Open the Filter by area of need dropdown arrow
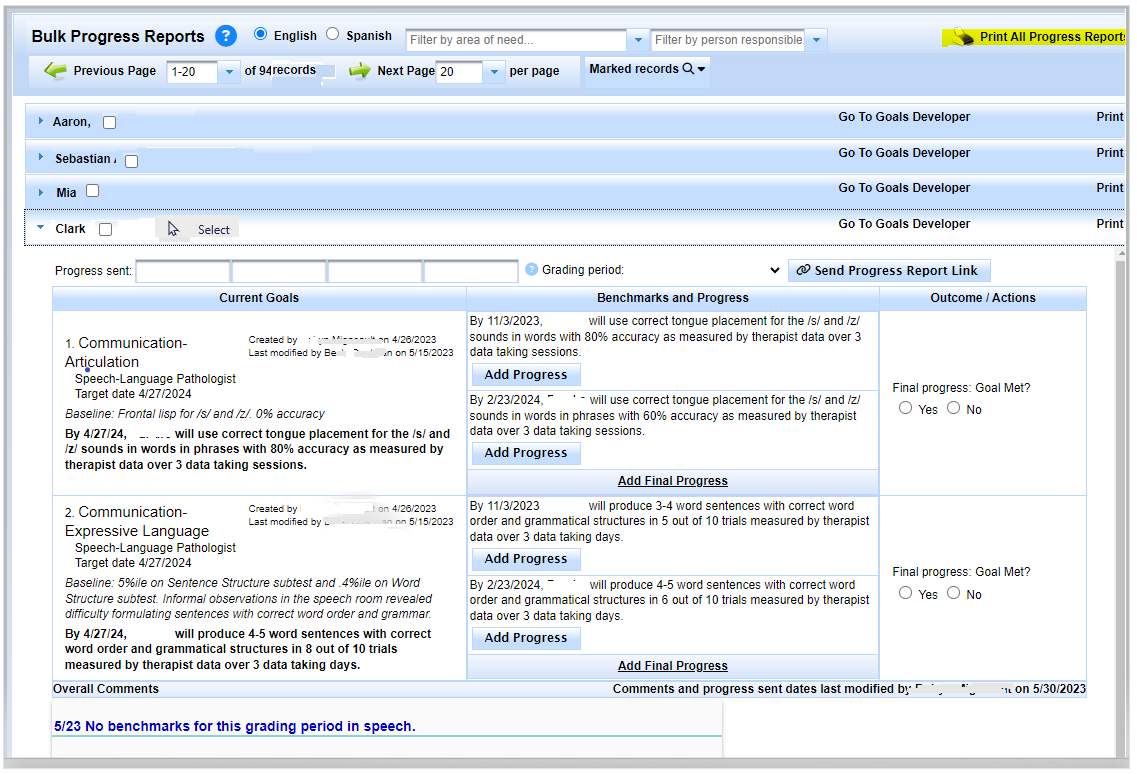This screenshot has width=1137, height=774. (638, 40)
